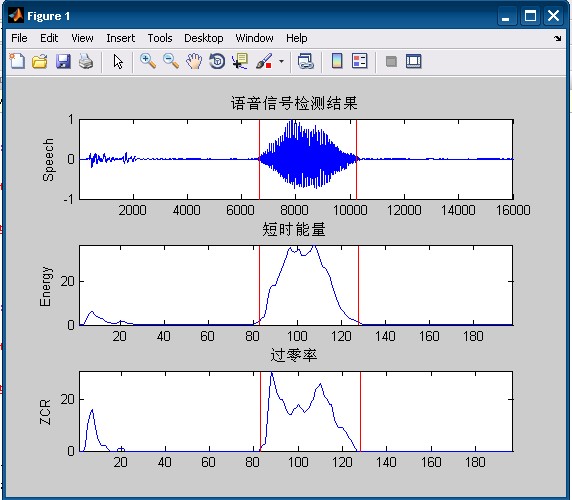Activate the Zoom In magnifier tool

(x=148, y=61)
